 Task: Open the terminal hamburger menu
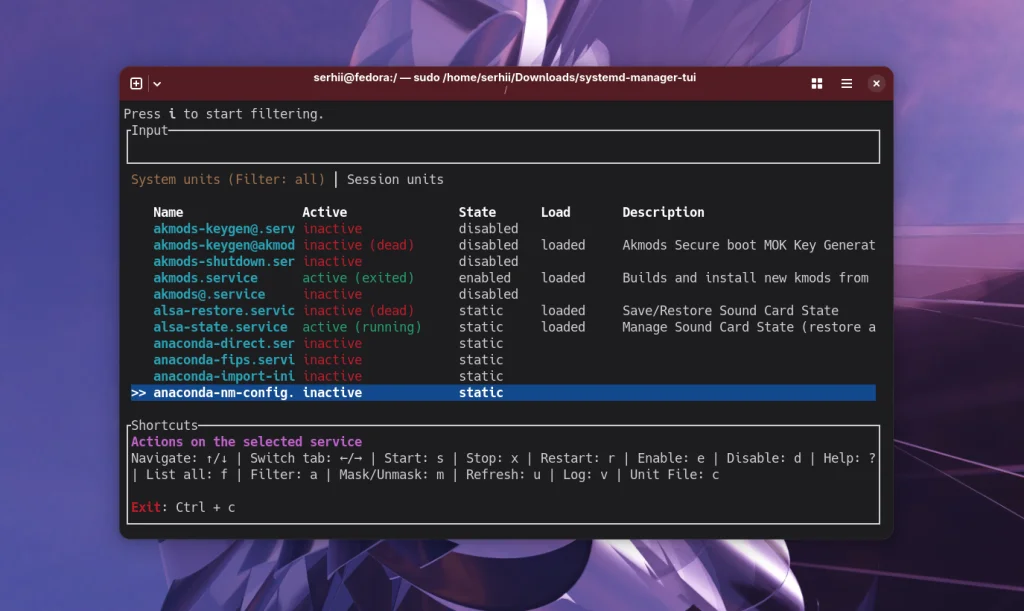point(846,84)
